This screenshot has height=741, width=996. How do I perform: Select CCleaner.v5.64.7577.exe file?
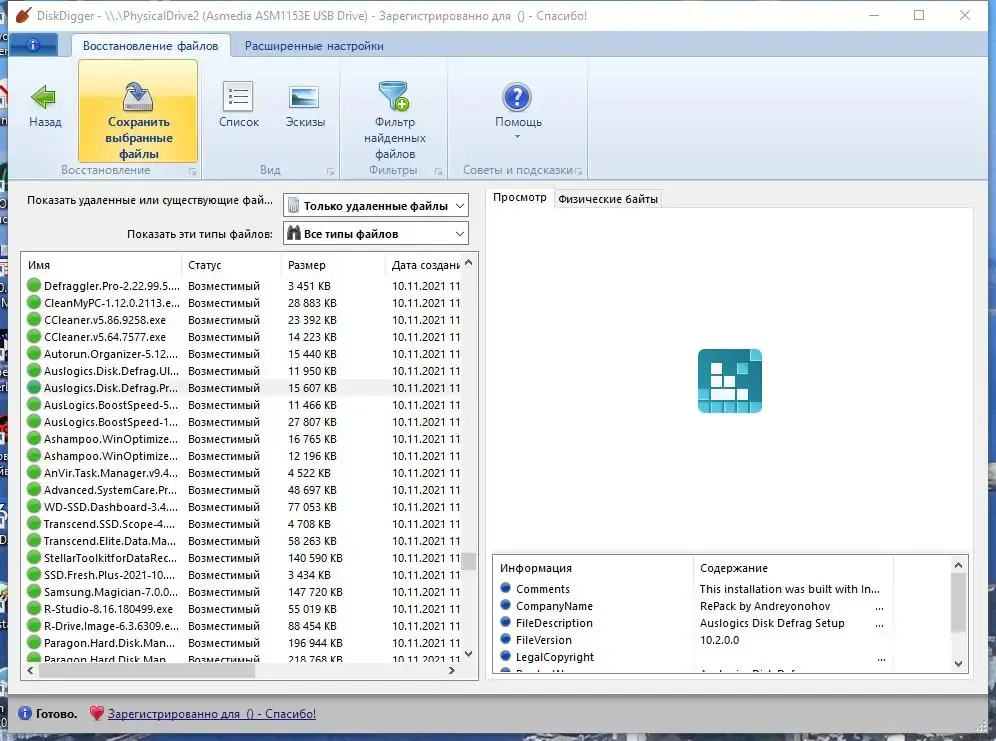243,337
